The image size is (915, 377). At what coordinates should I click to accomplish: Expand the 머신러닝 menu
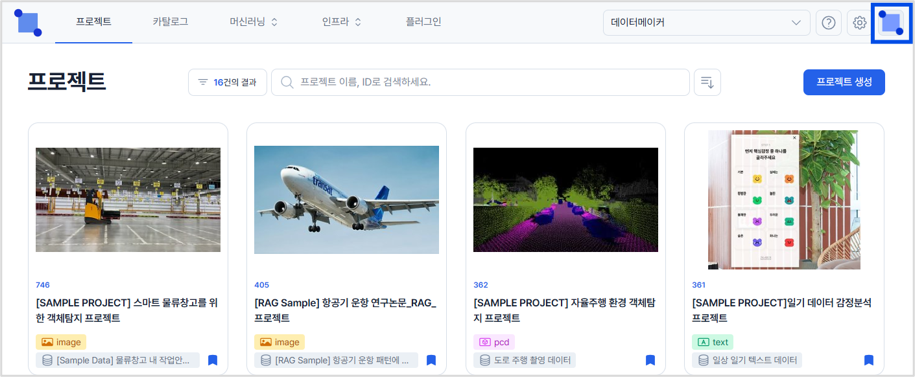tap(254, 23)
